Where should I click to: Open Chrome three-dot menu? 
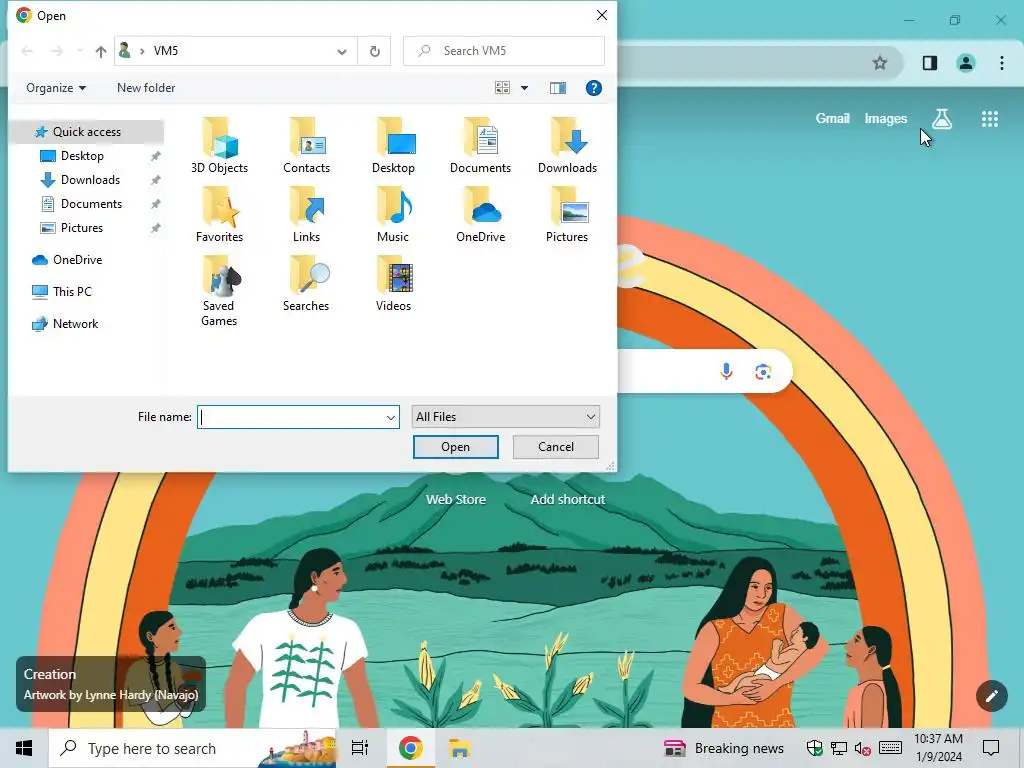(x=1001, y=63)
